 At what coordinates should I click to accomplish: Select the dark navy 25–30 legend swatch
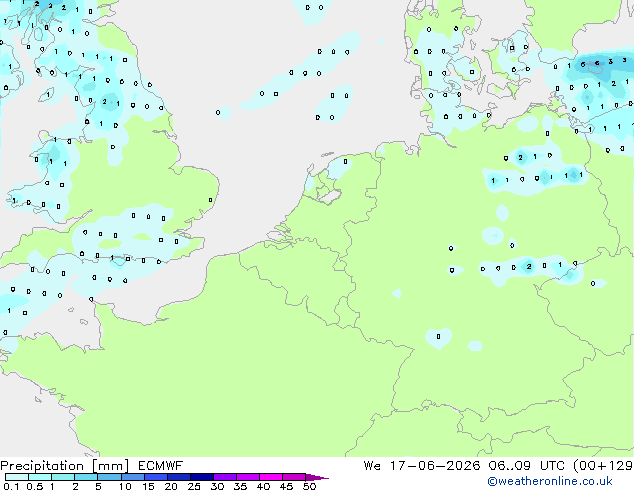point(202,477)
